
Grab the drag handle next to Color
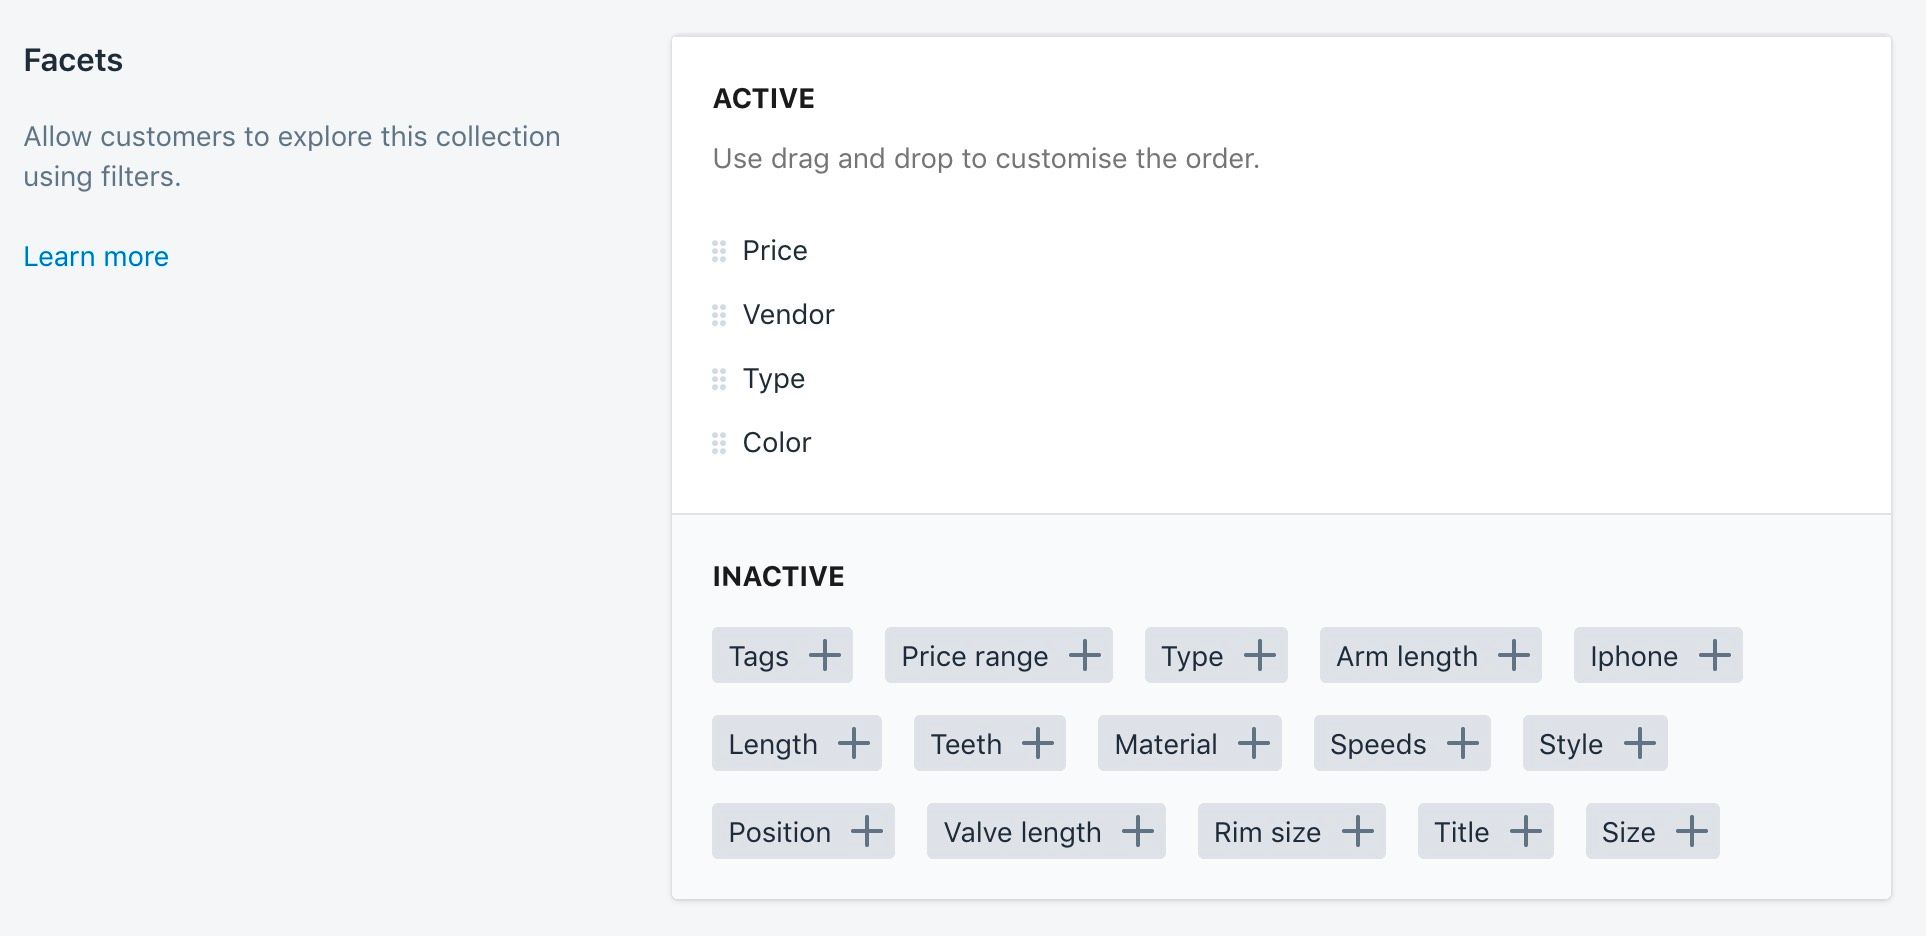(718, 443)
